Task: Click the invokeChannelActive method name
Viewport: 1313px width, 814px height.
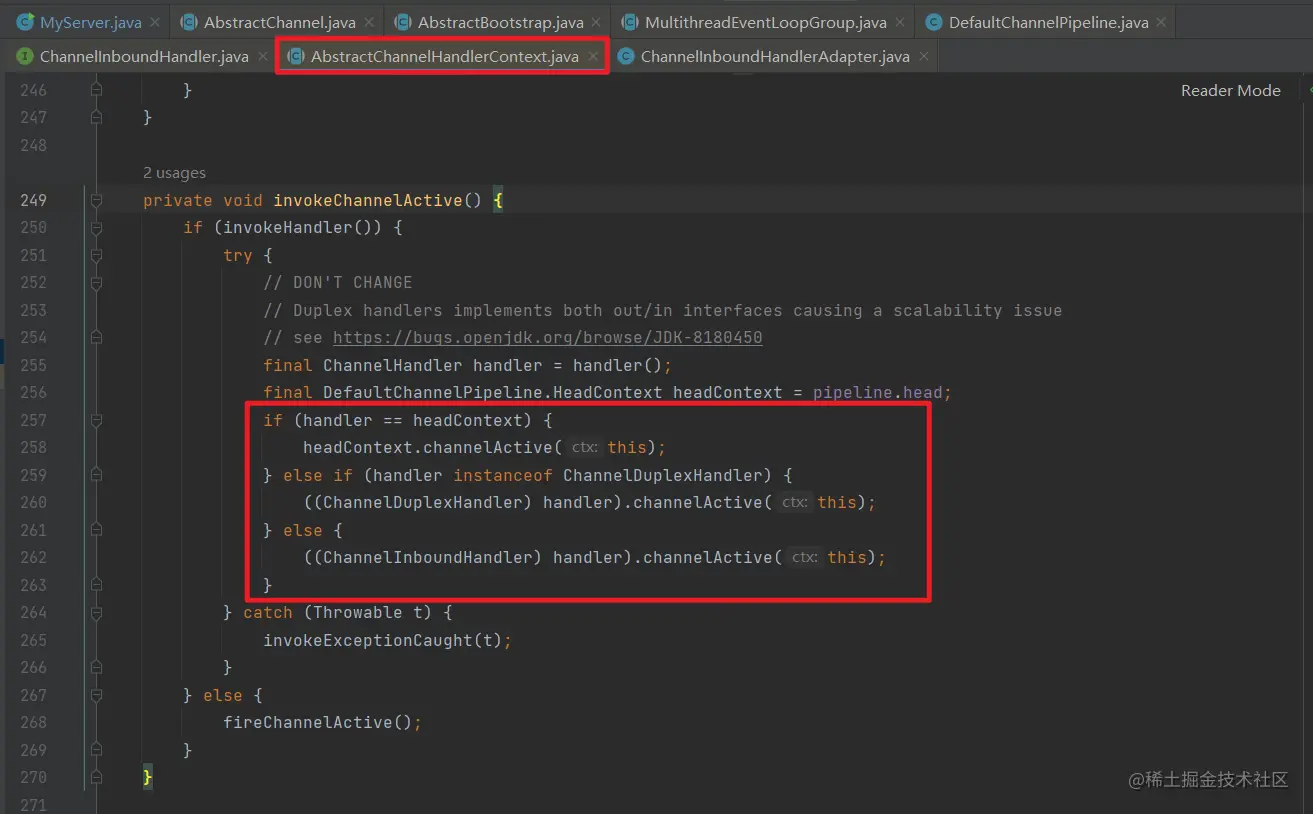Action: (368, 200)
